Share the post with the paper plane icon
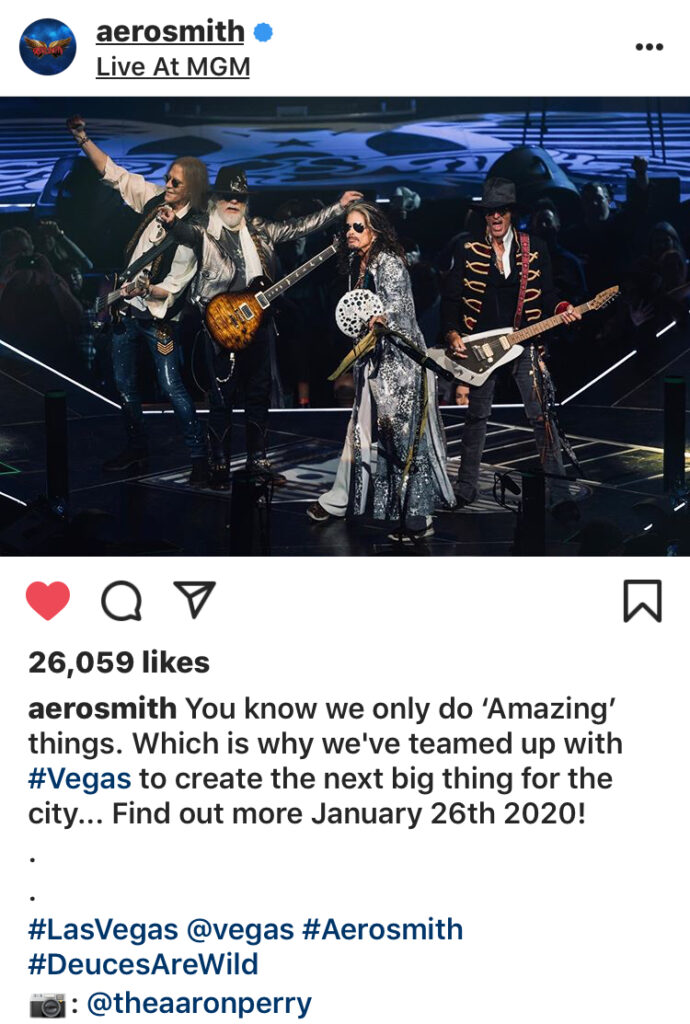Image resolution: width=690 pixels, height=1024 pixels. click(195, 599)
